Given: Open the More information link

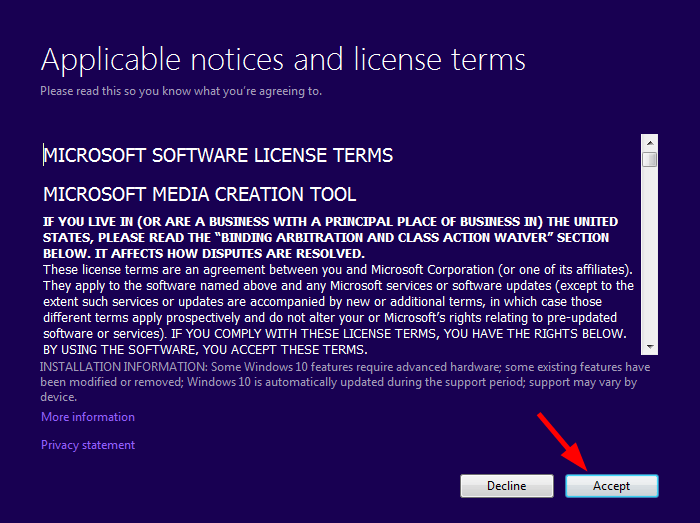Looking at the screenshot, I should [88, 417].
